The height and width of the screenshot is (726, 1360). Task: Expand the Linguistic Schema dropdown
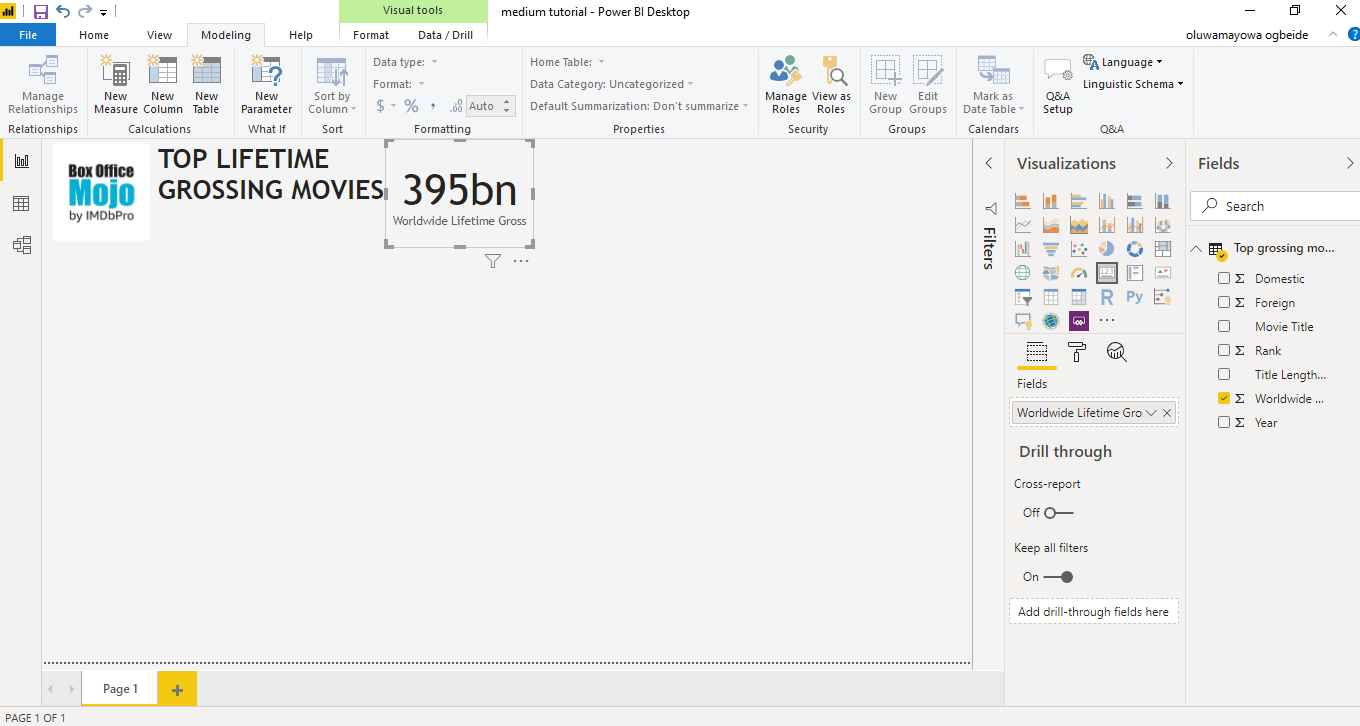coord(1133,84)
